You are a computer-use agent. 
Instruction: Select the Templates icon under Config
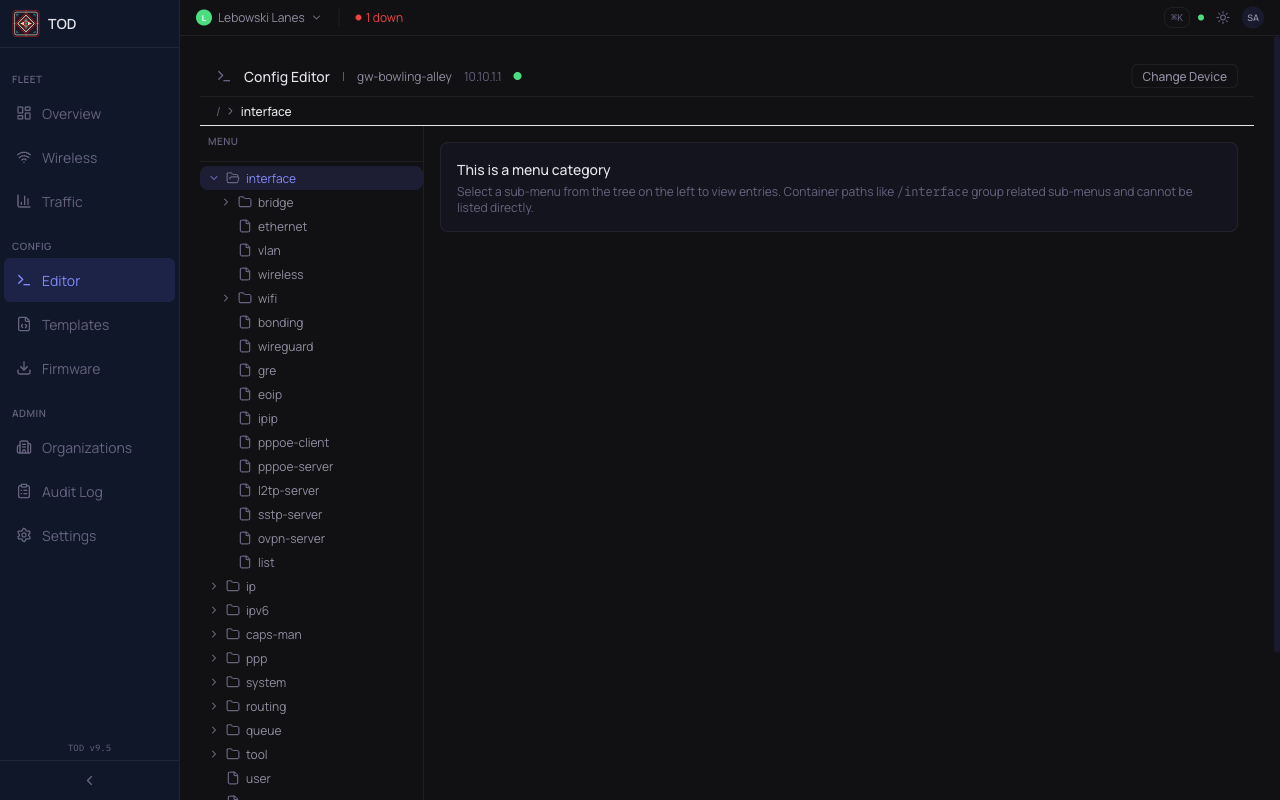[23, 324]
